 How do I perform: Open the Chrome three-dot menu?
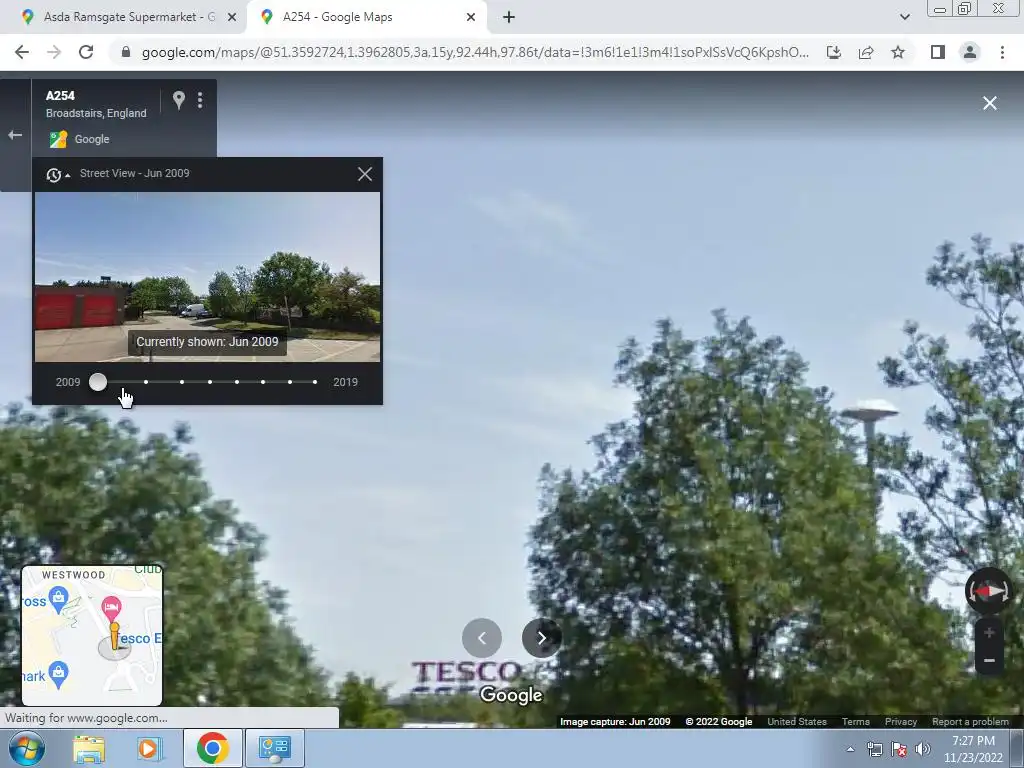tap(1002, 52)
